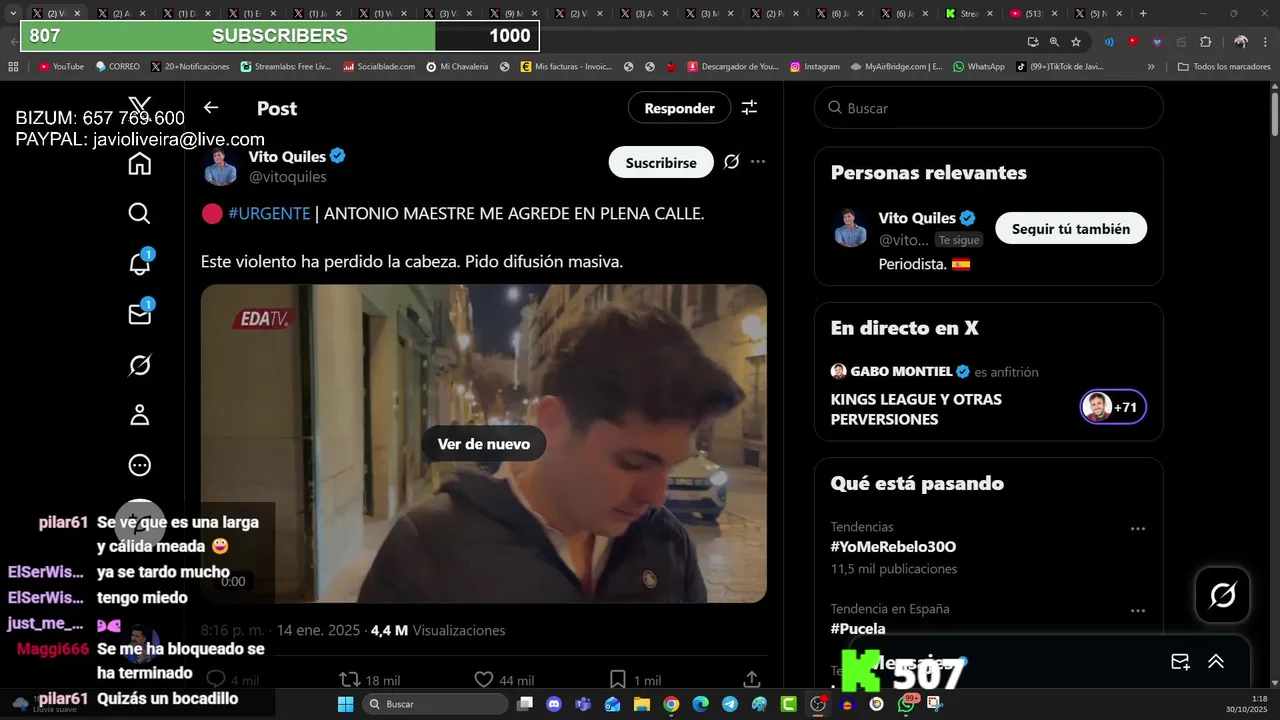Click the new message icon in Mensajes bar
Screen dimensions: 1280x720
pos(1180,662)
